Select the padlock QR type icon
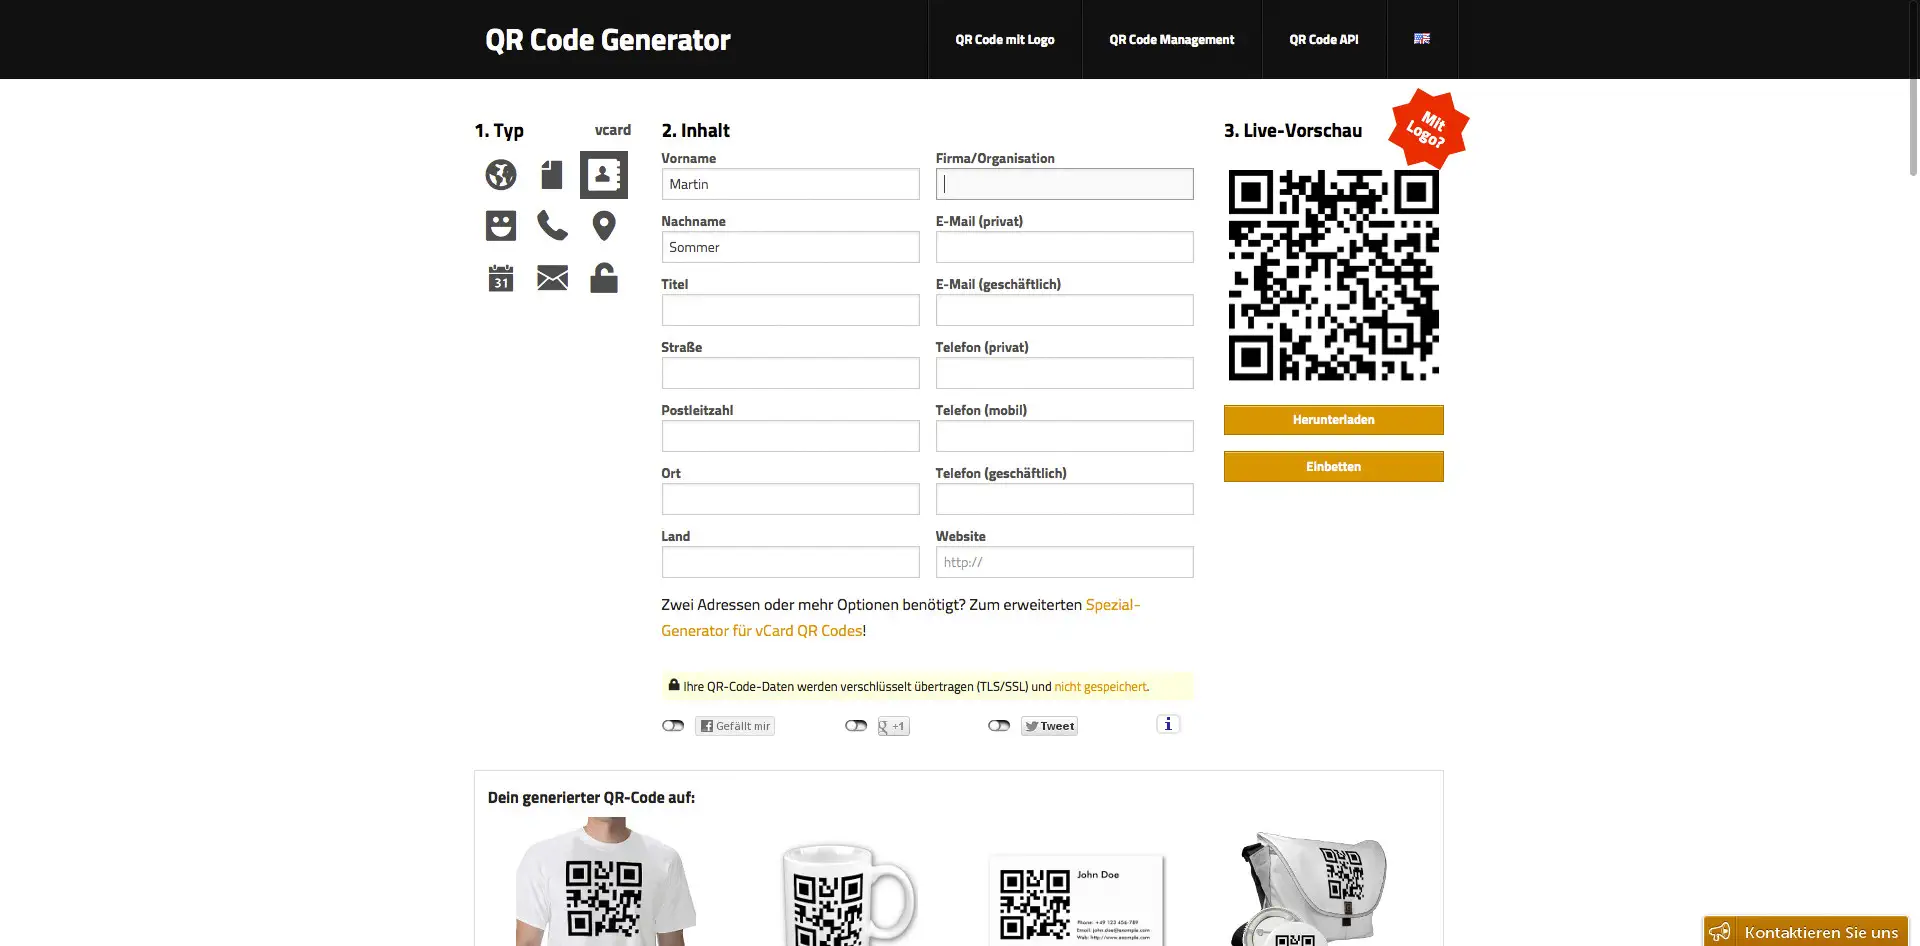 click(604, 277)
